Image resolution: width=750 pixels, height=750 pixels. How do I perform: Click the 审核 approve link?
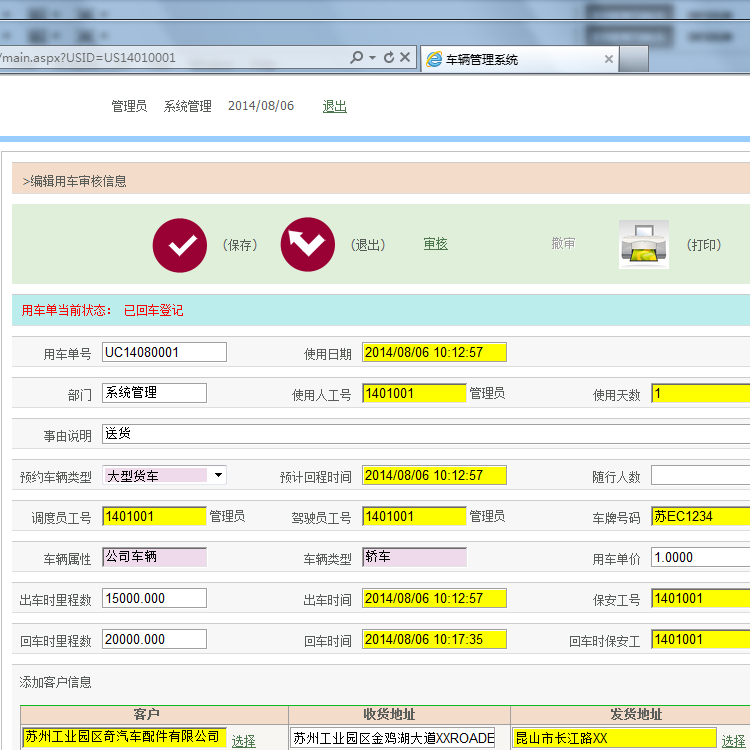click(x=436, y=244)
